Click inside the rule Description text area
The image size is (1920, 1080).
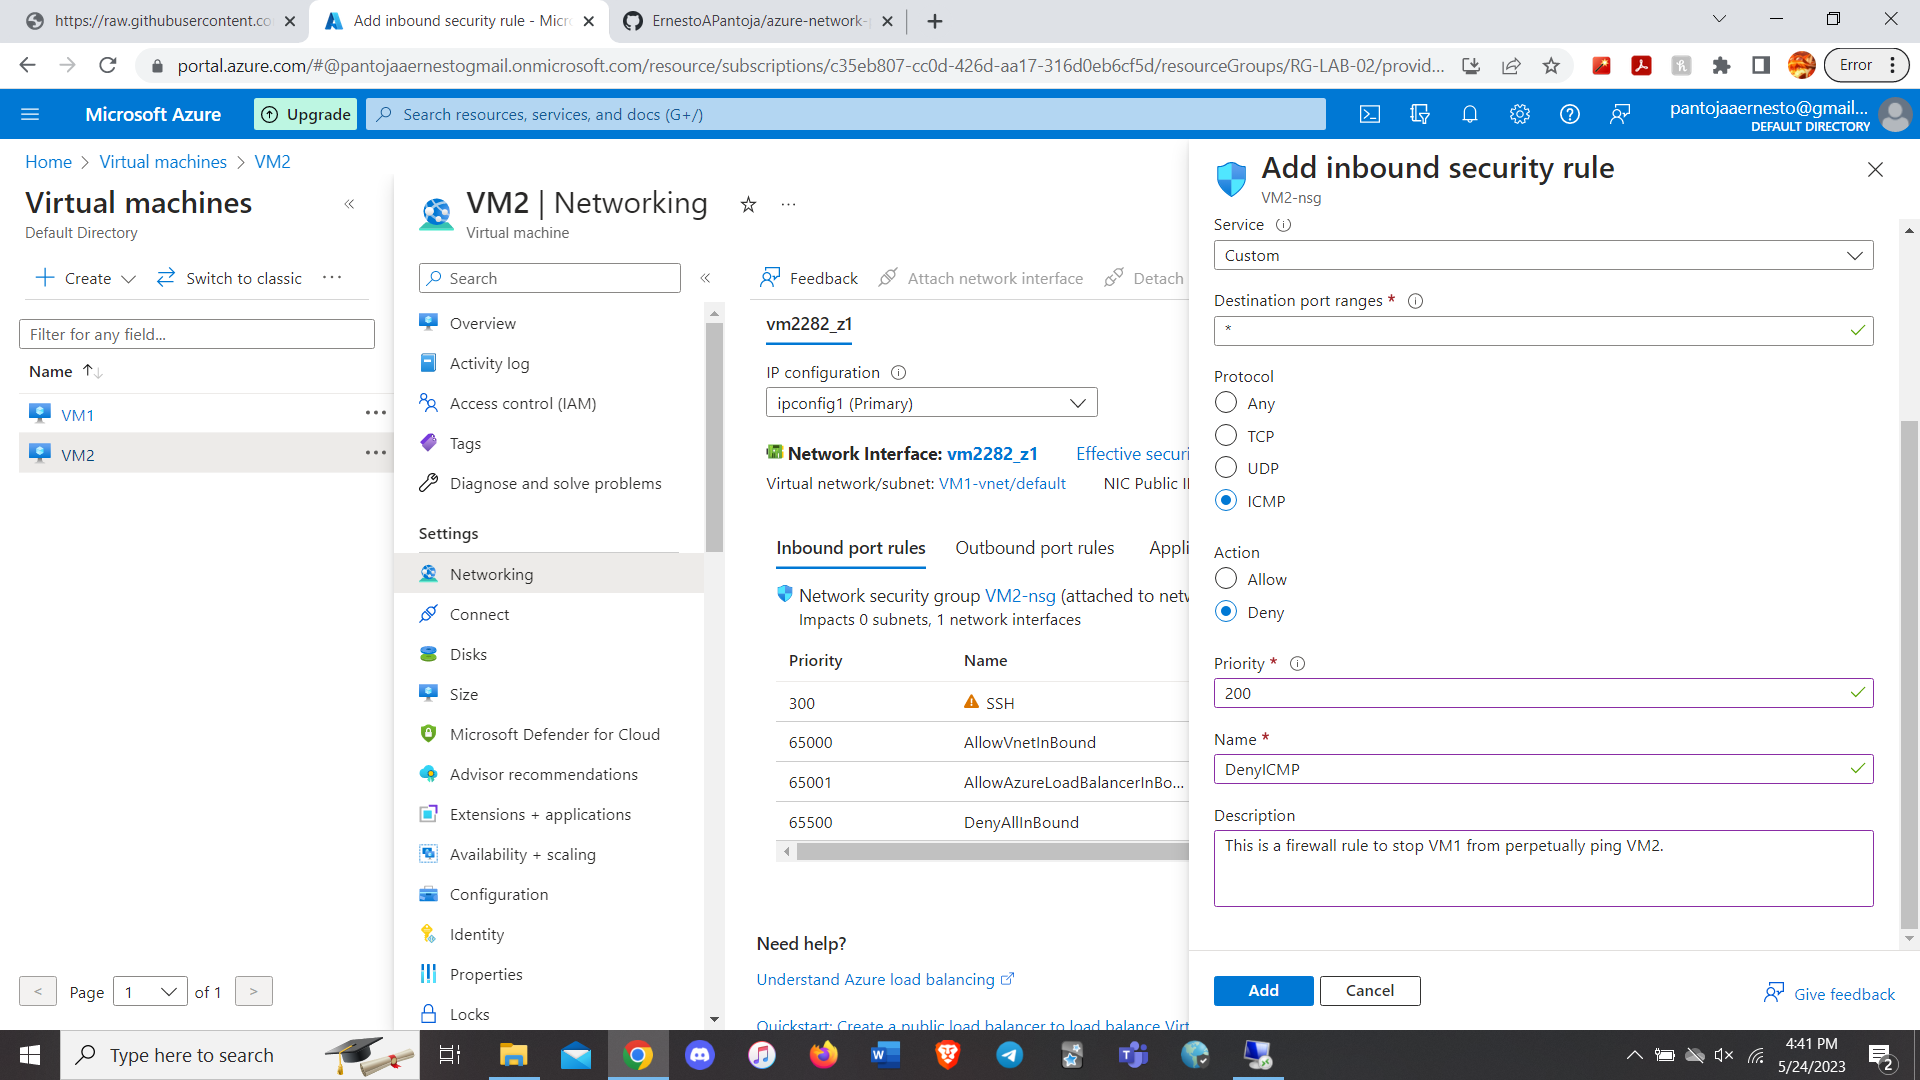(1543, 868)
